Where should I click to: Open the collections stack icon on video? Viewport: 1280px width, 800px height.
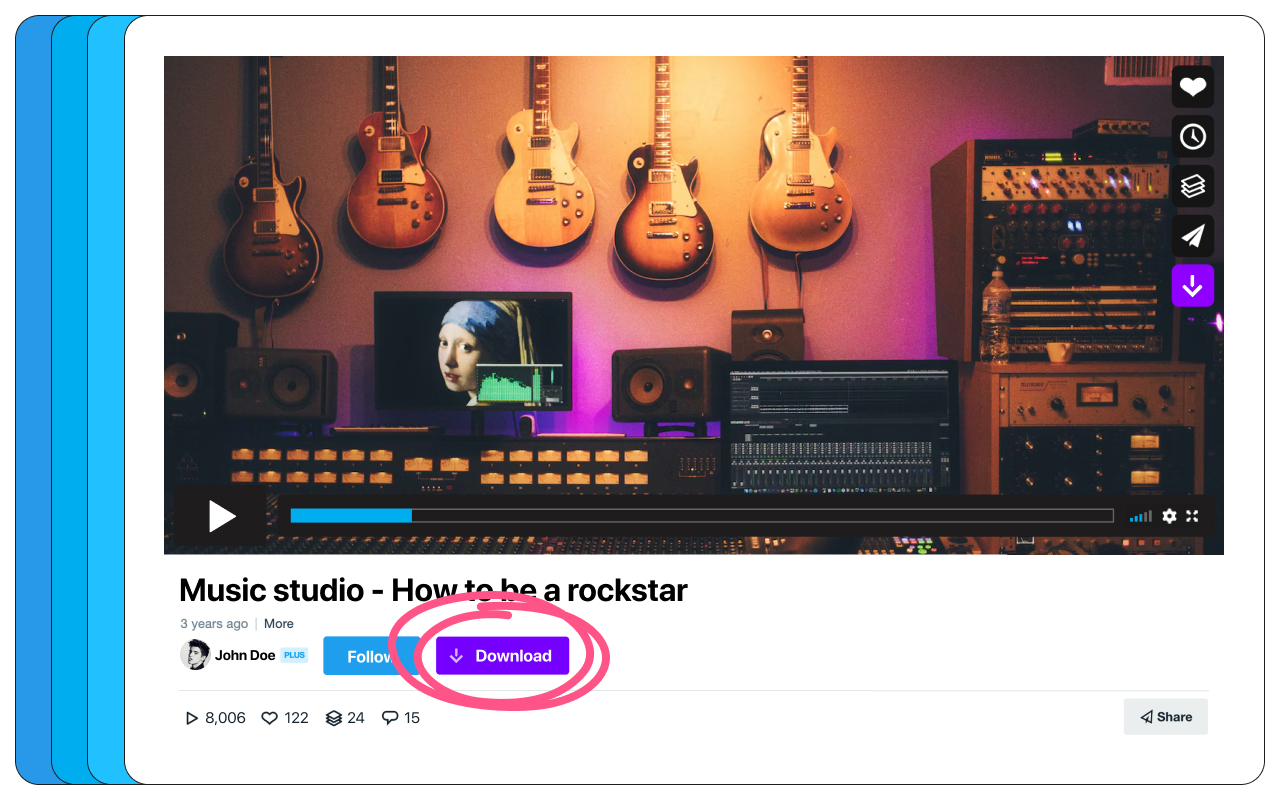click(1192, 186)
